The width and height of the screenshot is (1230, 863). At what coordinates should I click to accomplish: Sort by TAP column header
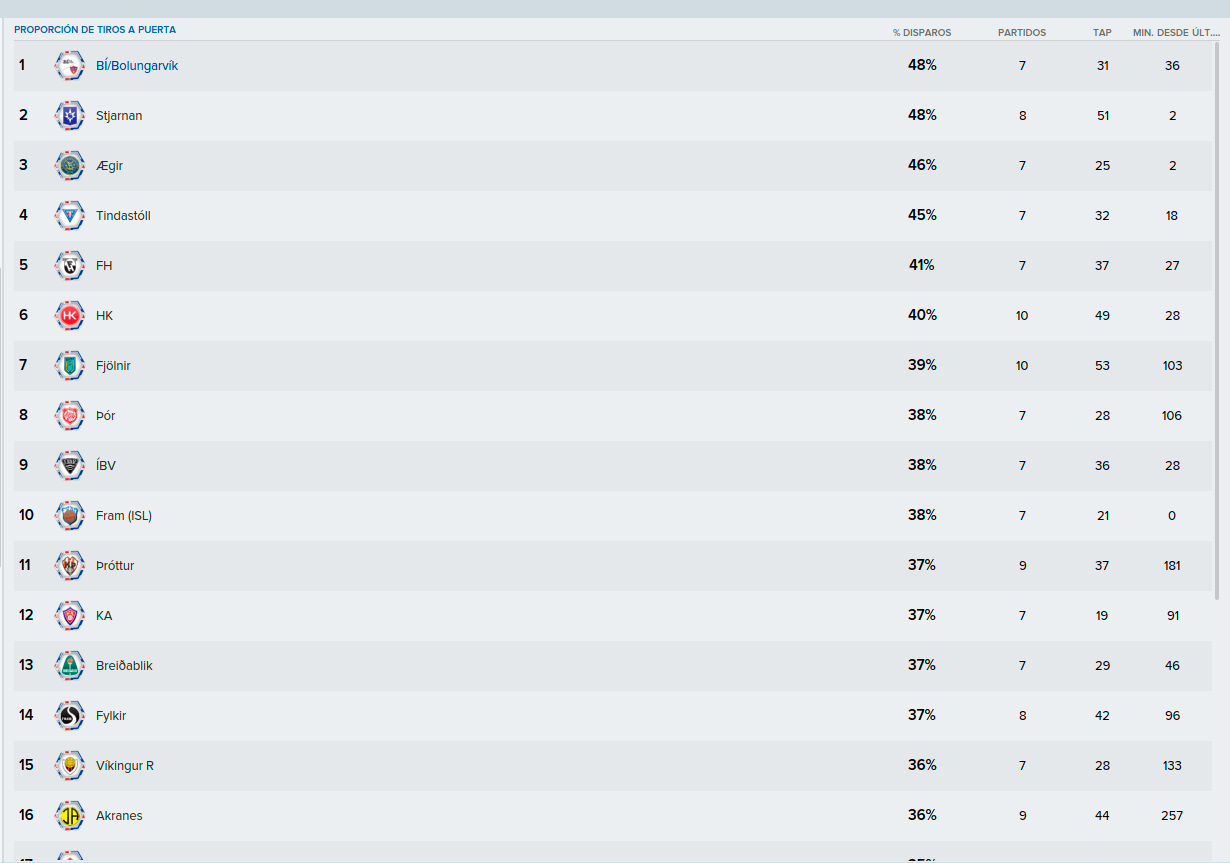point(1102,33)
